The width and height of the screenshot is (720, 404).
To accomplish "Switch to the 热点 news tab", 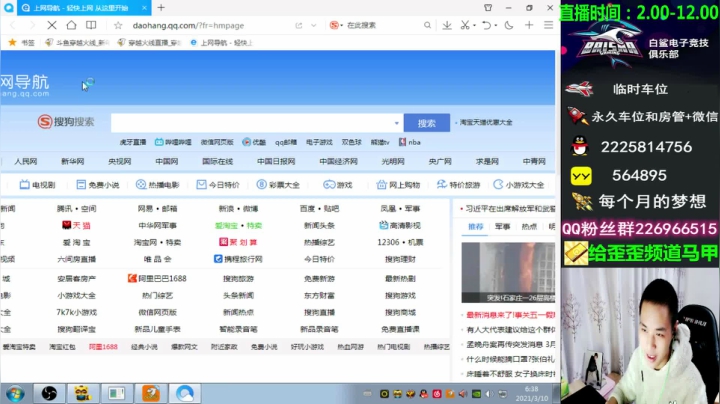I will point(529,226).
